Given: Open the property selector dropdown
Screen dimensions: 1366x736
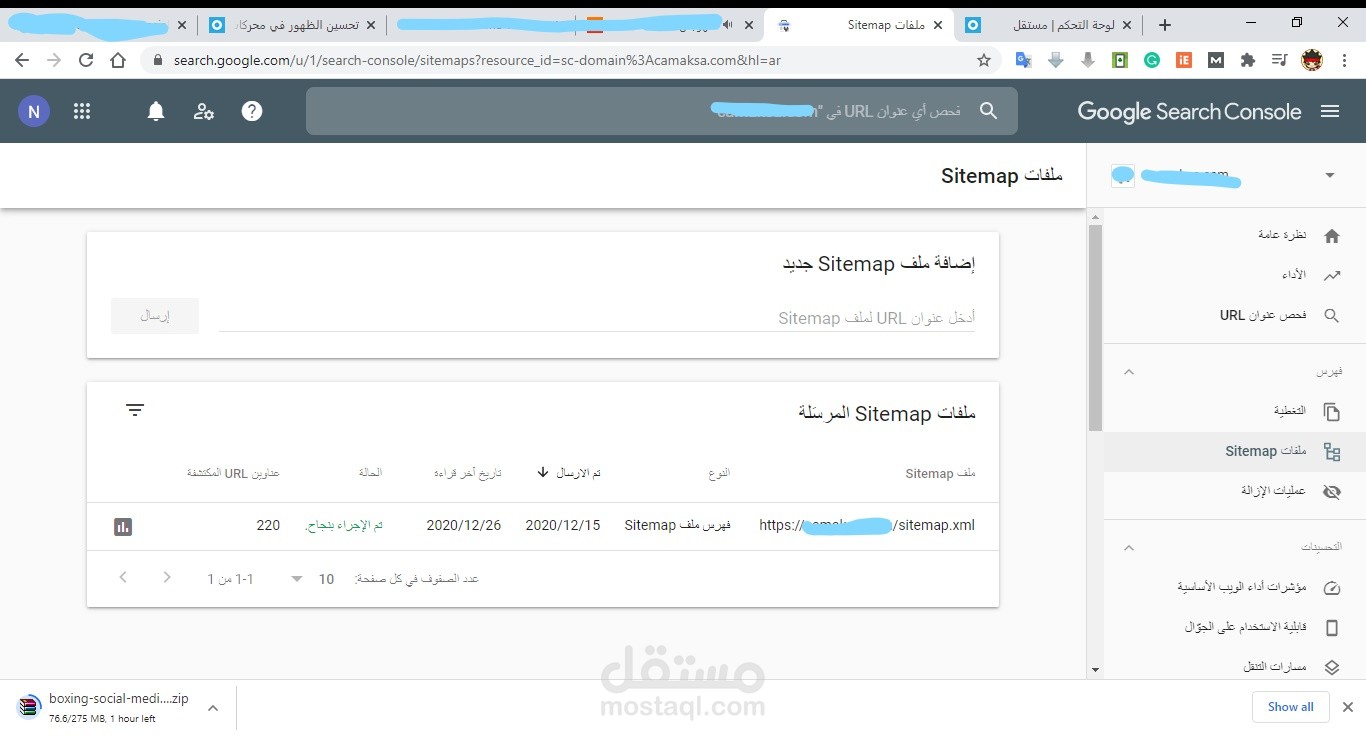Looking at the screenshot, I should 1330,175.
